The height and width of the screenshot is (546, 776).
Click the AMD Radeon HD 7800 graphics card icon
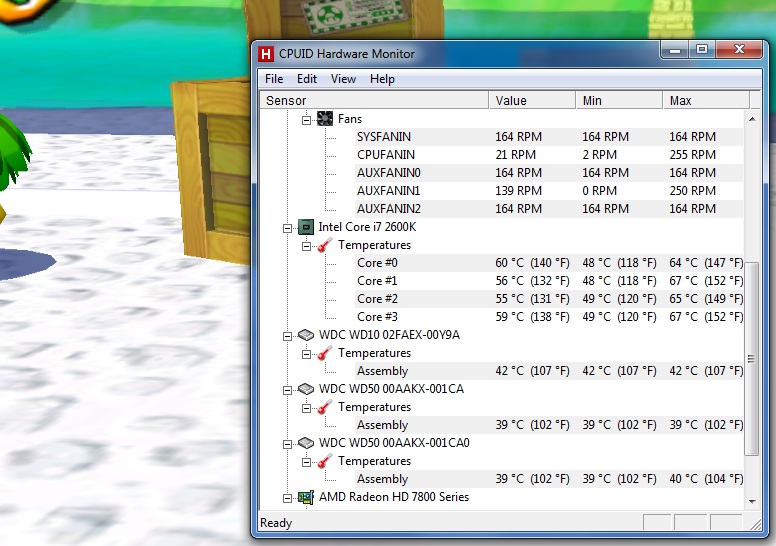pos(306,497)
